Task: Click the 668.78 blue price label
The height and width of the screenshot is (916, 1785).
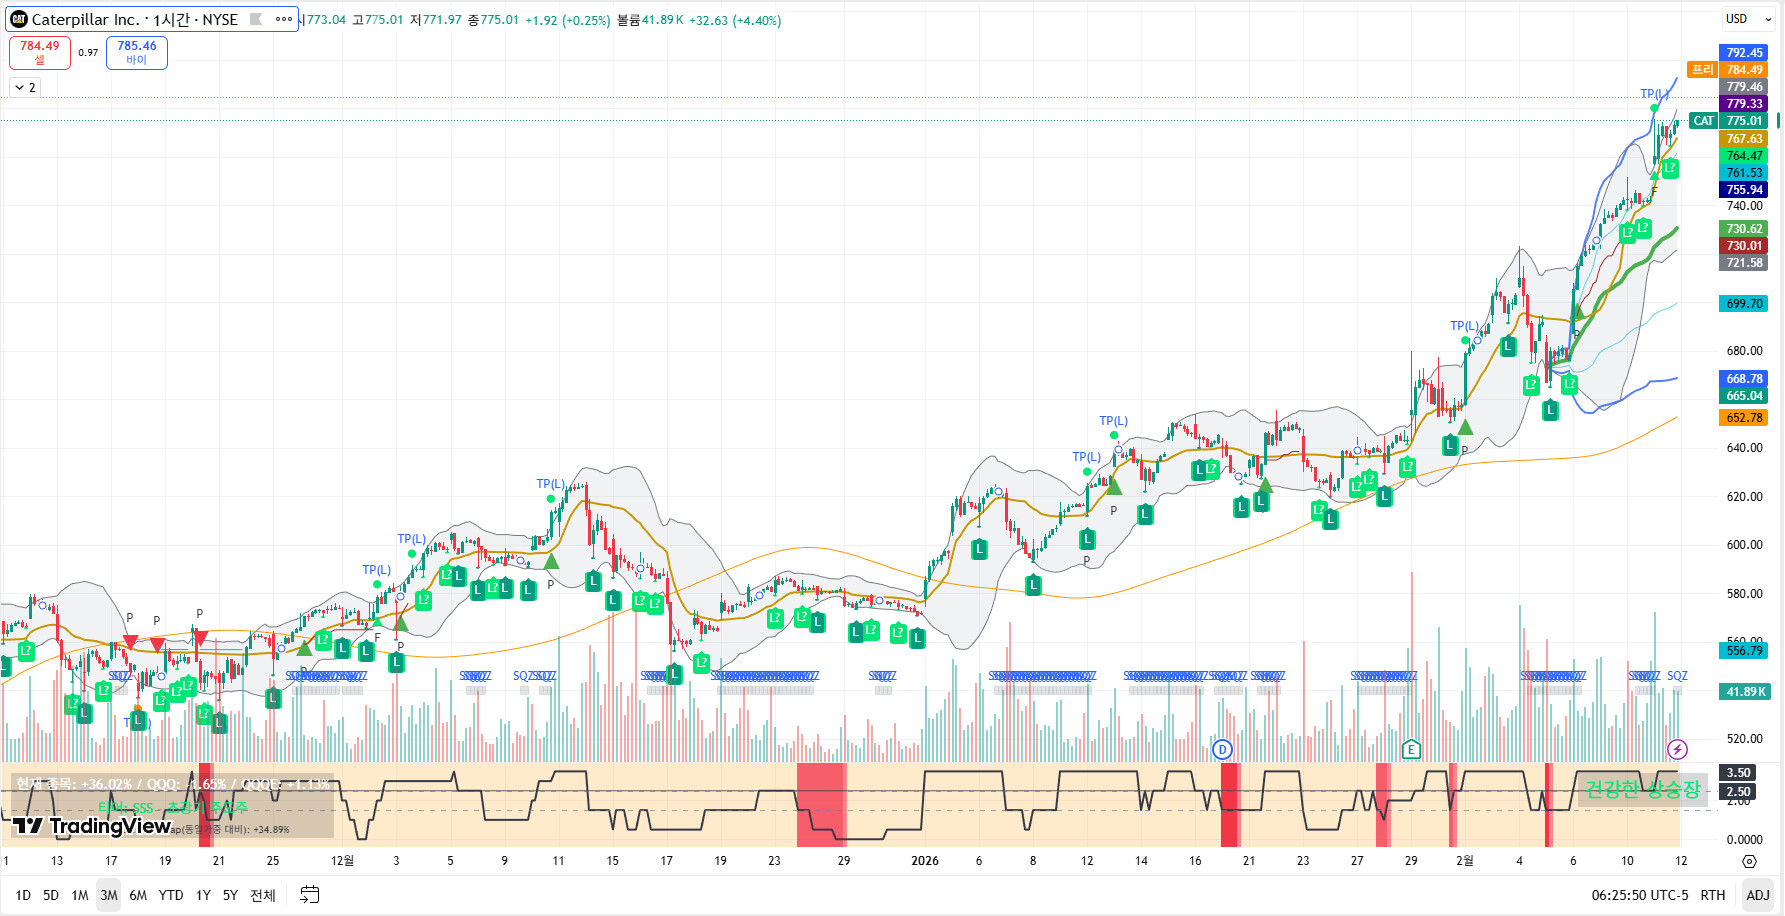Action: (1744, 379)
